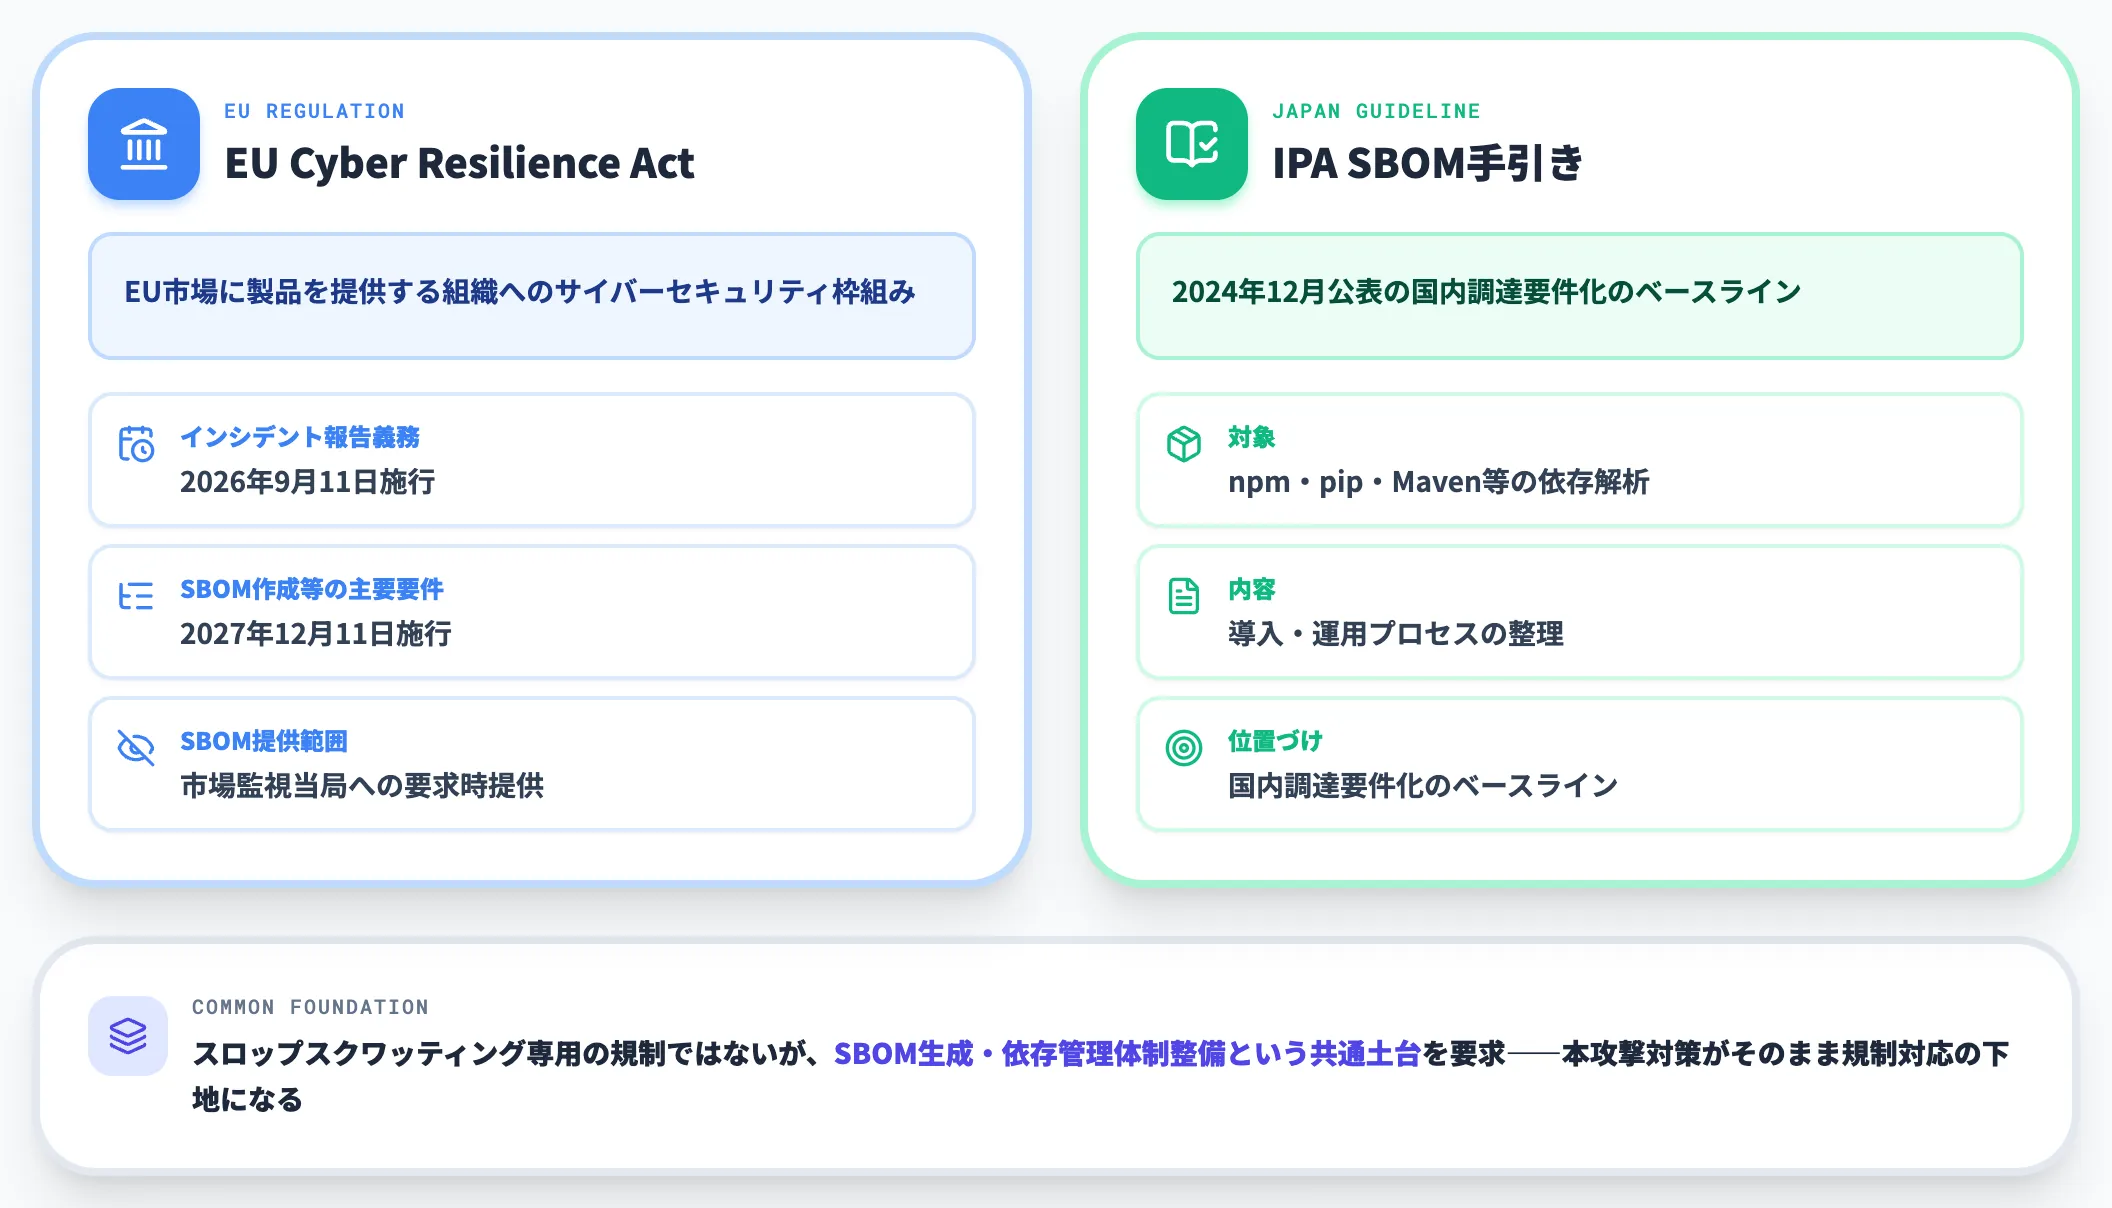Click the calendar clock icon for incident reporting
The image size is (2112, 1208).
pos(136,444)
